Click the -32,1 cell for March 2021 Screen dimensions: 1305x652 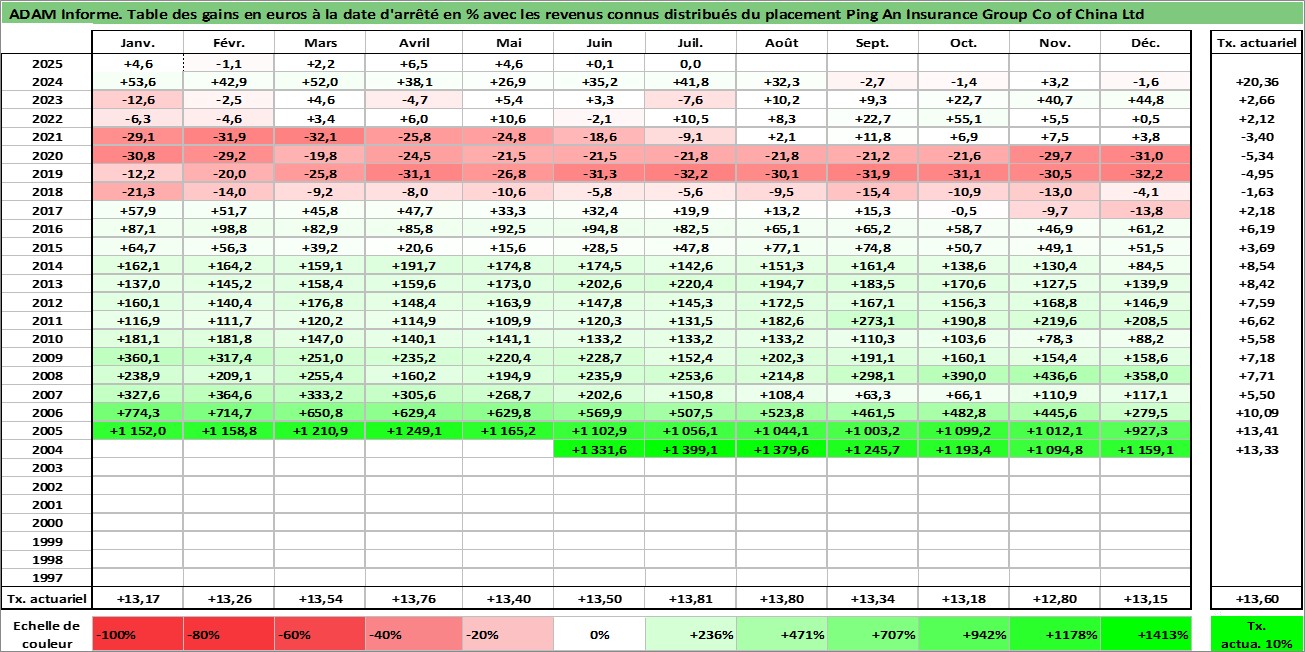[320, 137]
